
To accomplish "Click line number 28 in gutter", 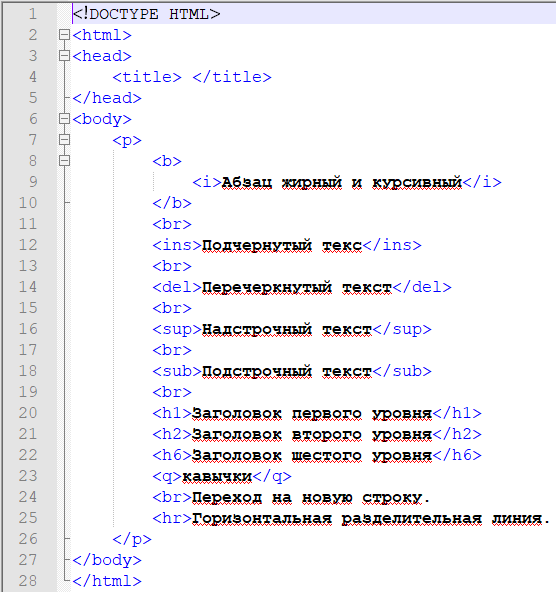I will pos(28,581).
